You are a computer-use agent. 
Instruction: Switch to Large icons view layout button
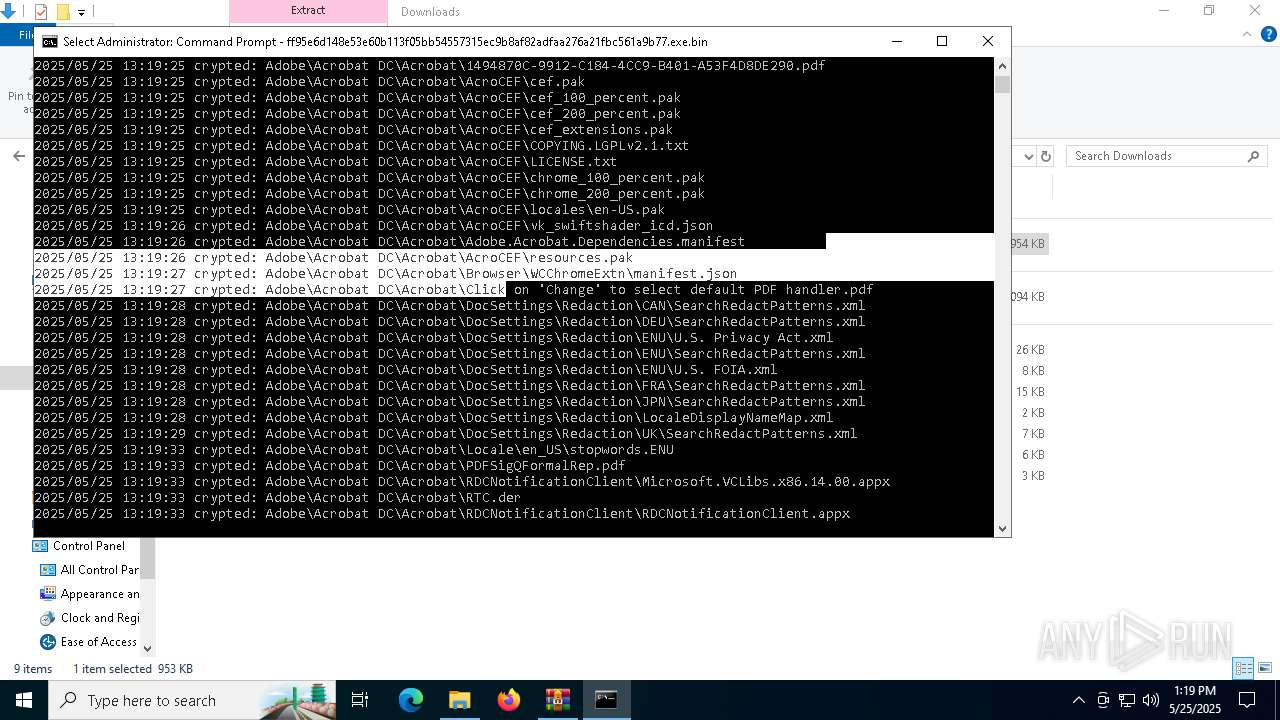[x=1265, y=668]
